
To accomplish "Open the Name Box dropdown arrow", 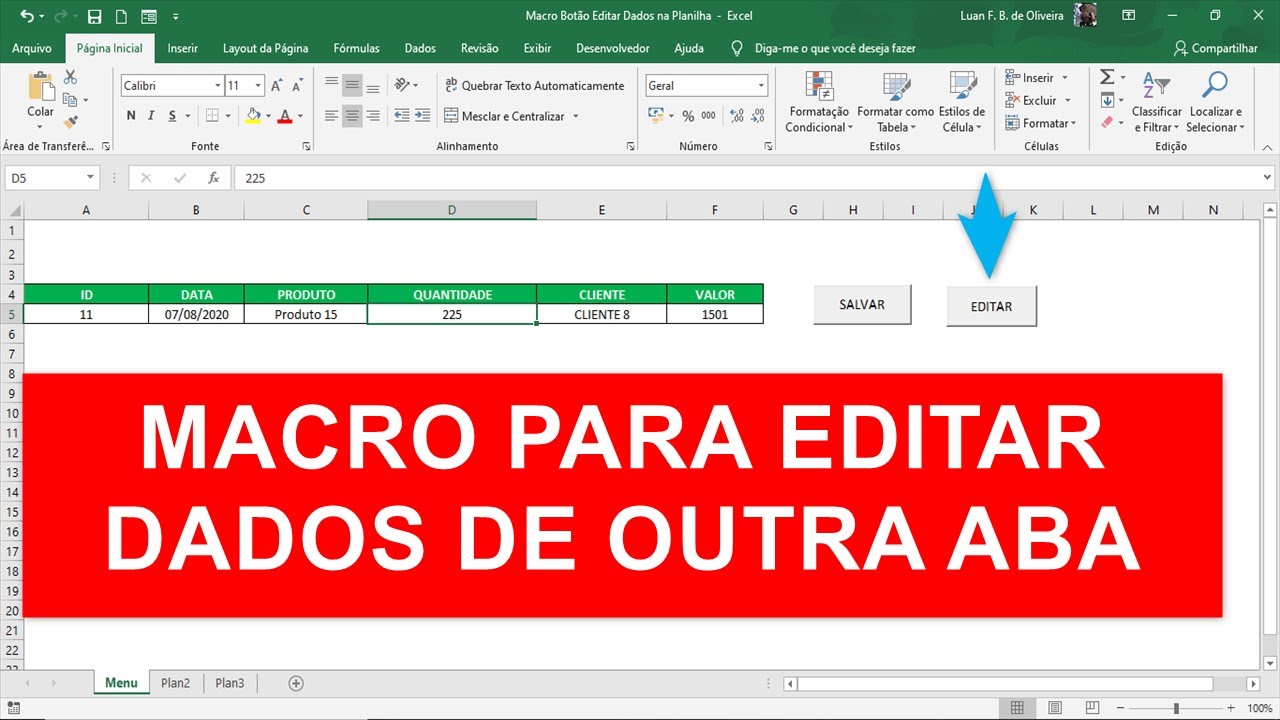I will (x=90, y=178).
